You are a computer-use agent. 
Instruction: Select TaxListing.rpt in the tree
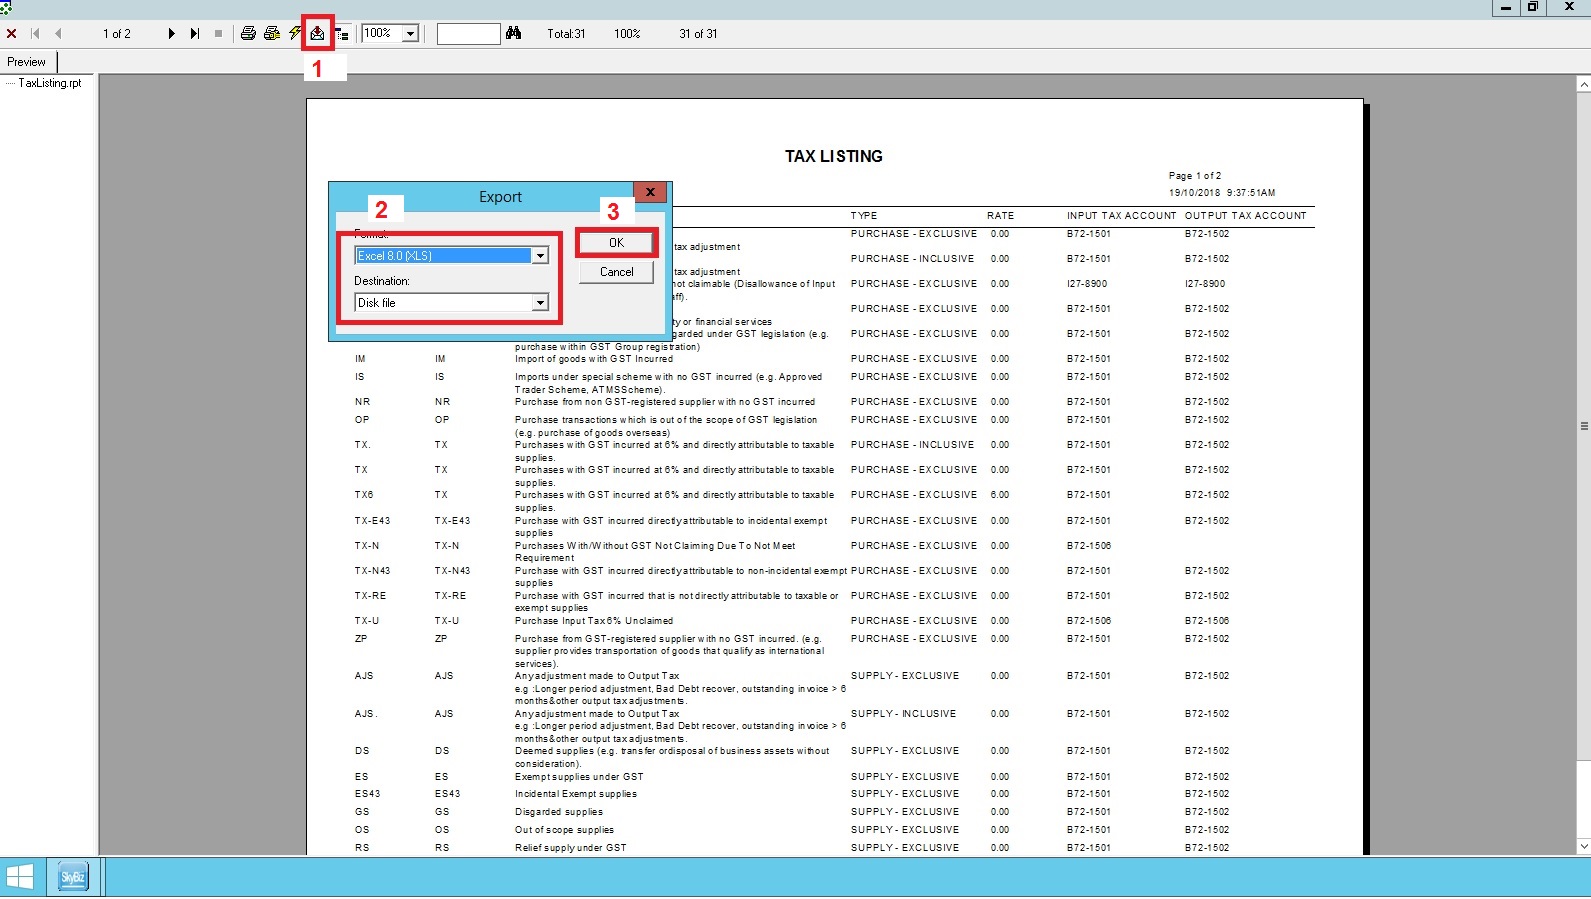point(50,83)
